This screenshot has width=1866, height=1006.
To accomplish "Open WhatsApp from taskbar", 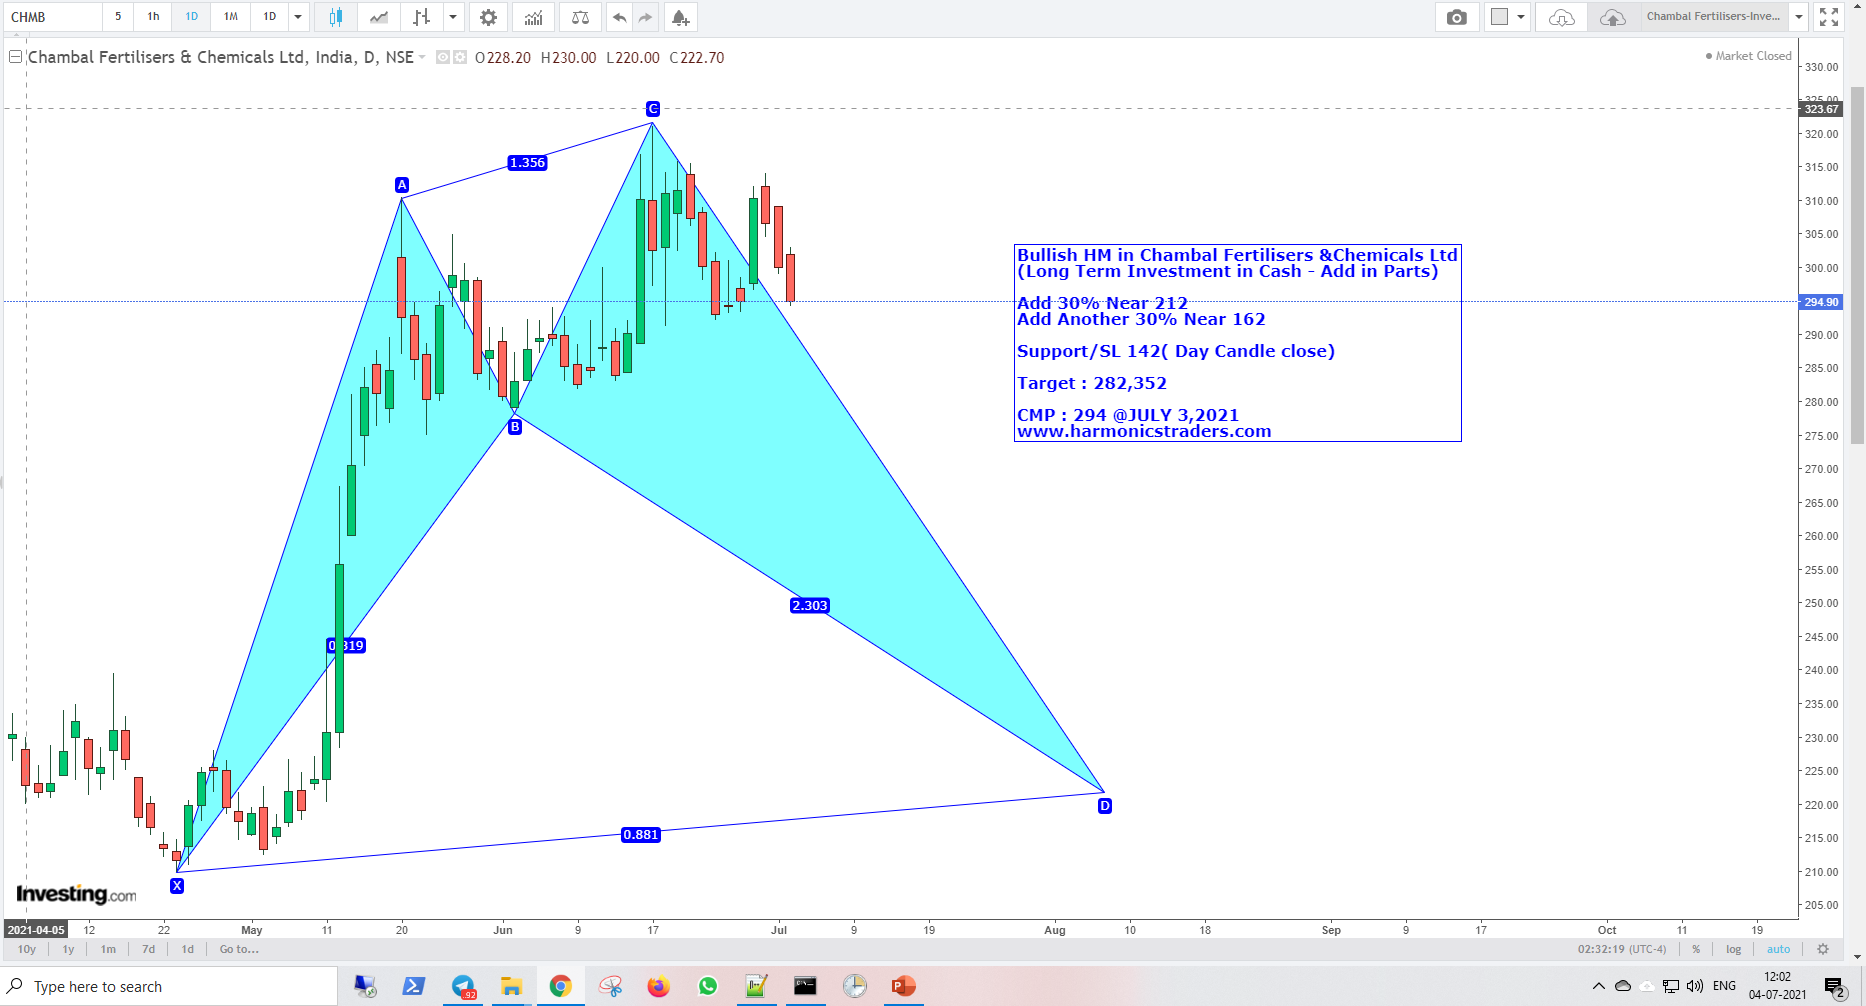I will pos(708,987).
